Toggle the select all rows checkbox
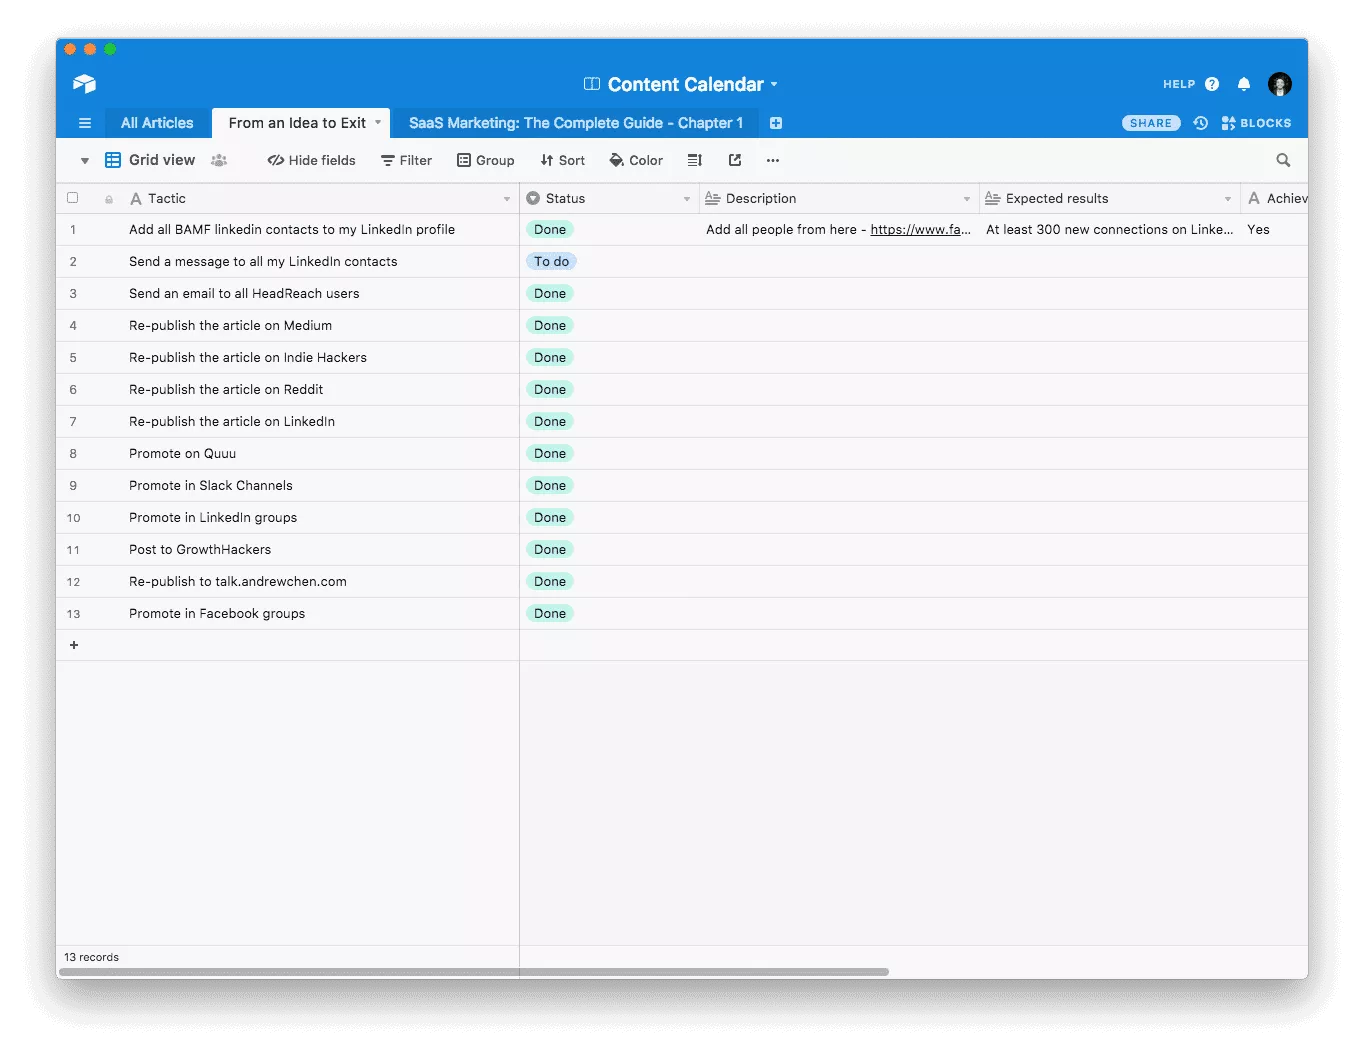Image resolution: width=1364 pixels, height=1053 pixels. pos(73,198)
